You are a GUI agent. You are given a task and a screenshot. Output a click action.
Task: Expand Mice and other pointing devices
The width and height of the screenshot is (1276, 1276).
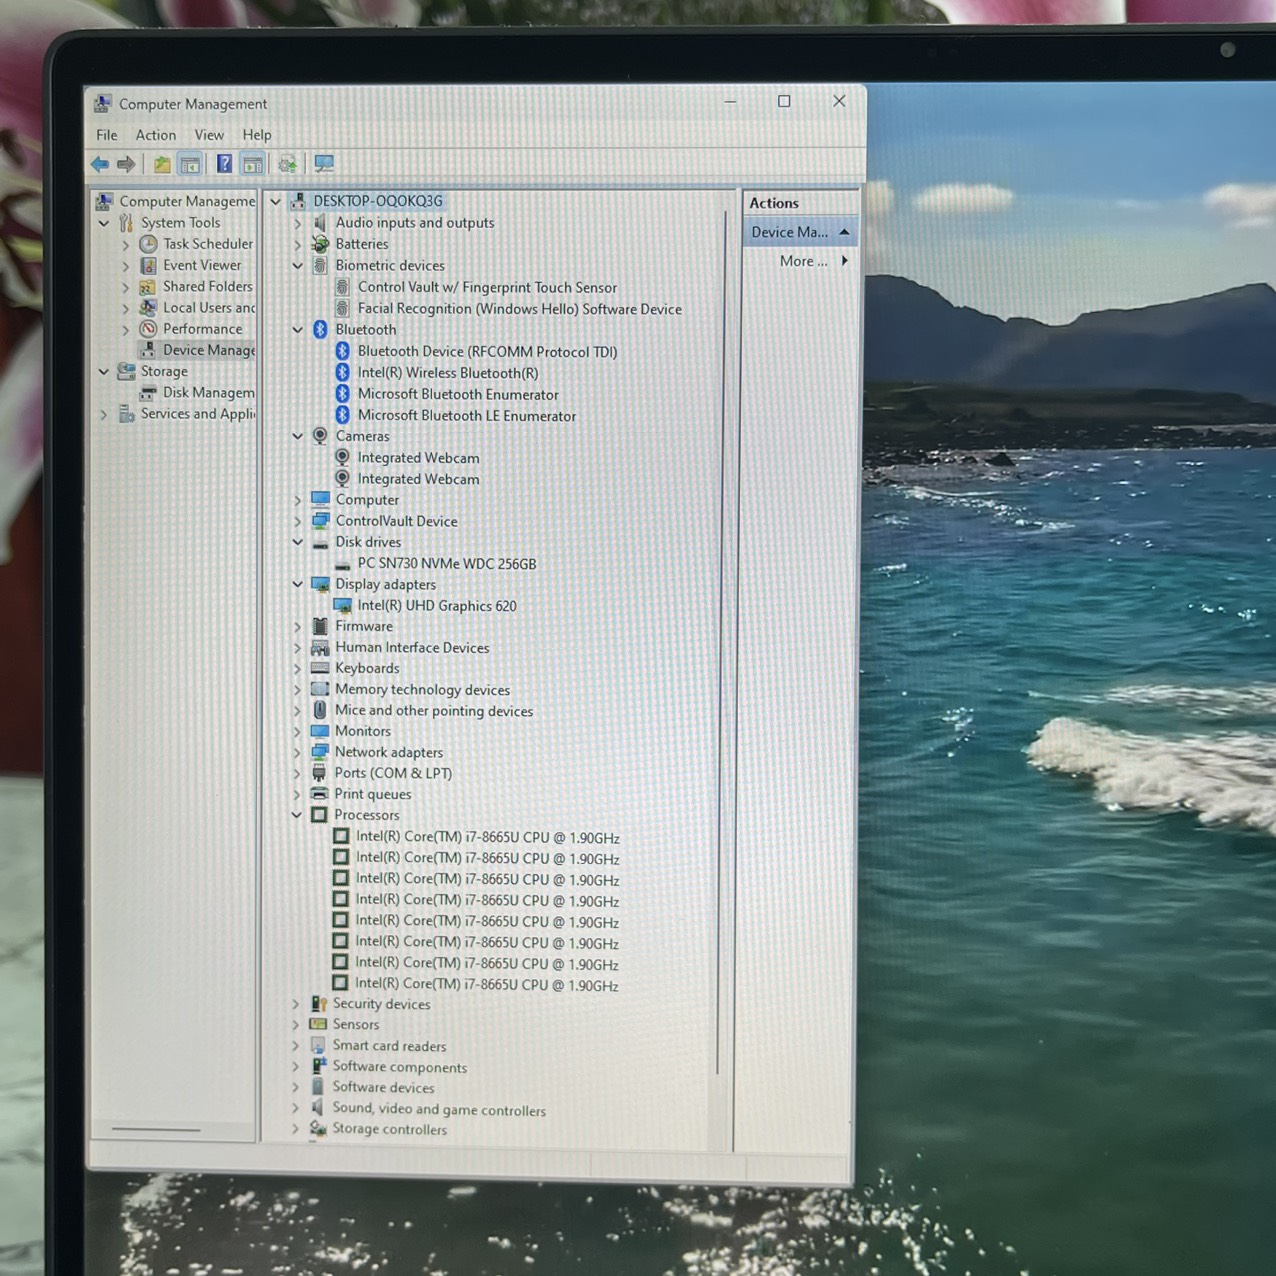(298, 711)
